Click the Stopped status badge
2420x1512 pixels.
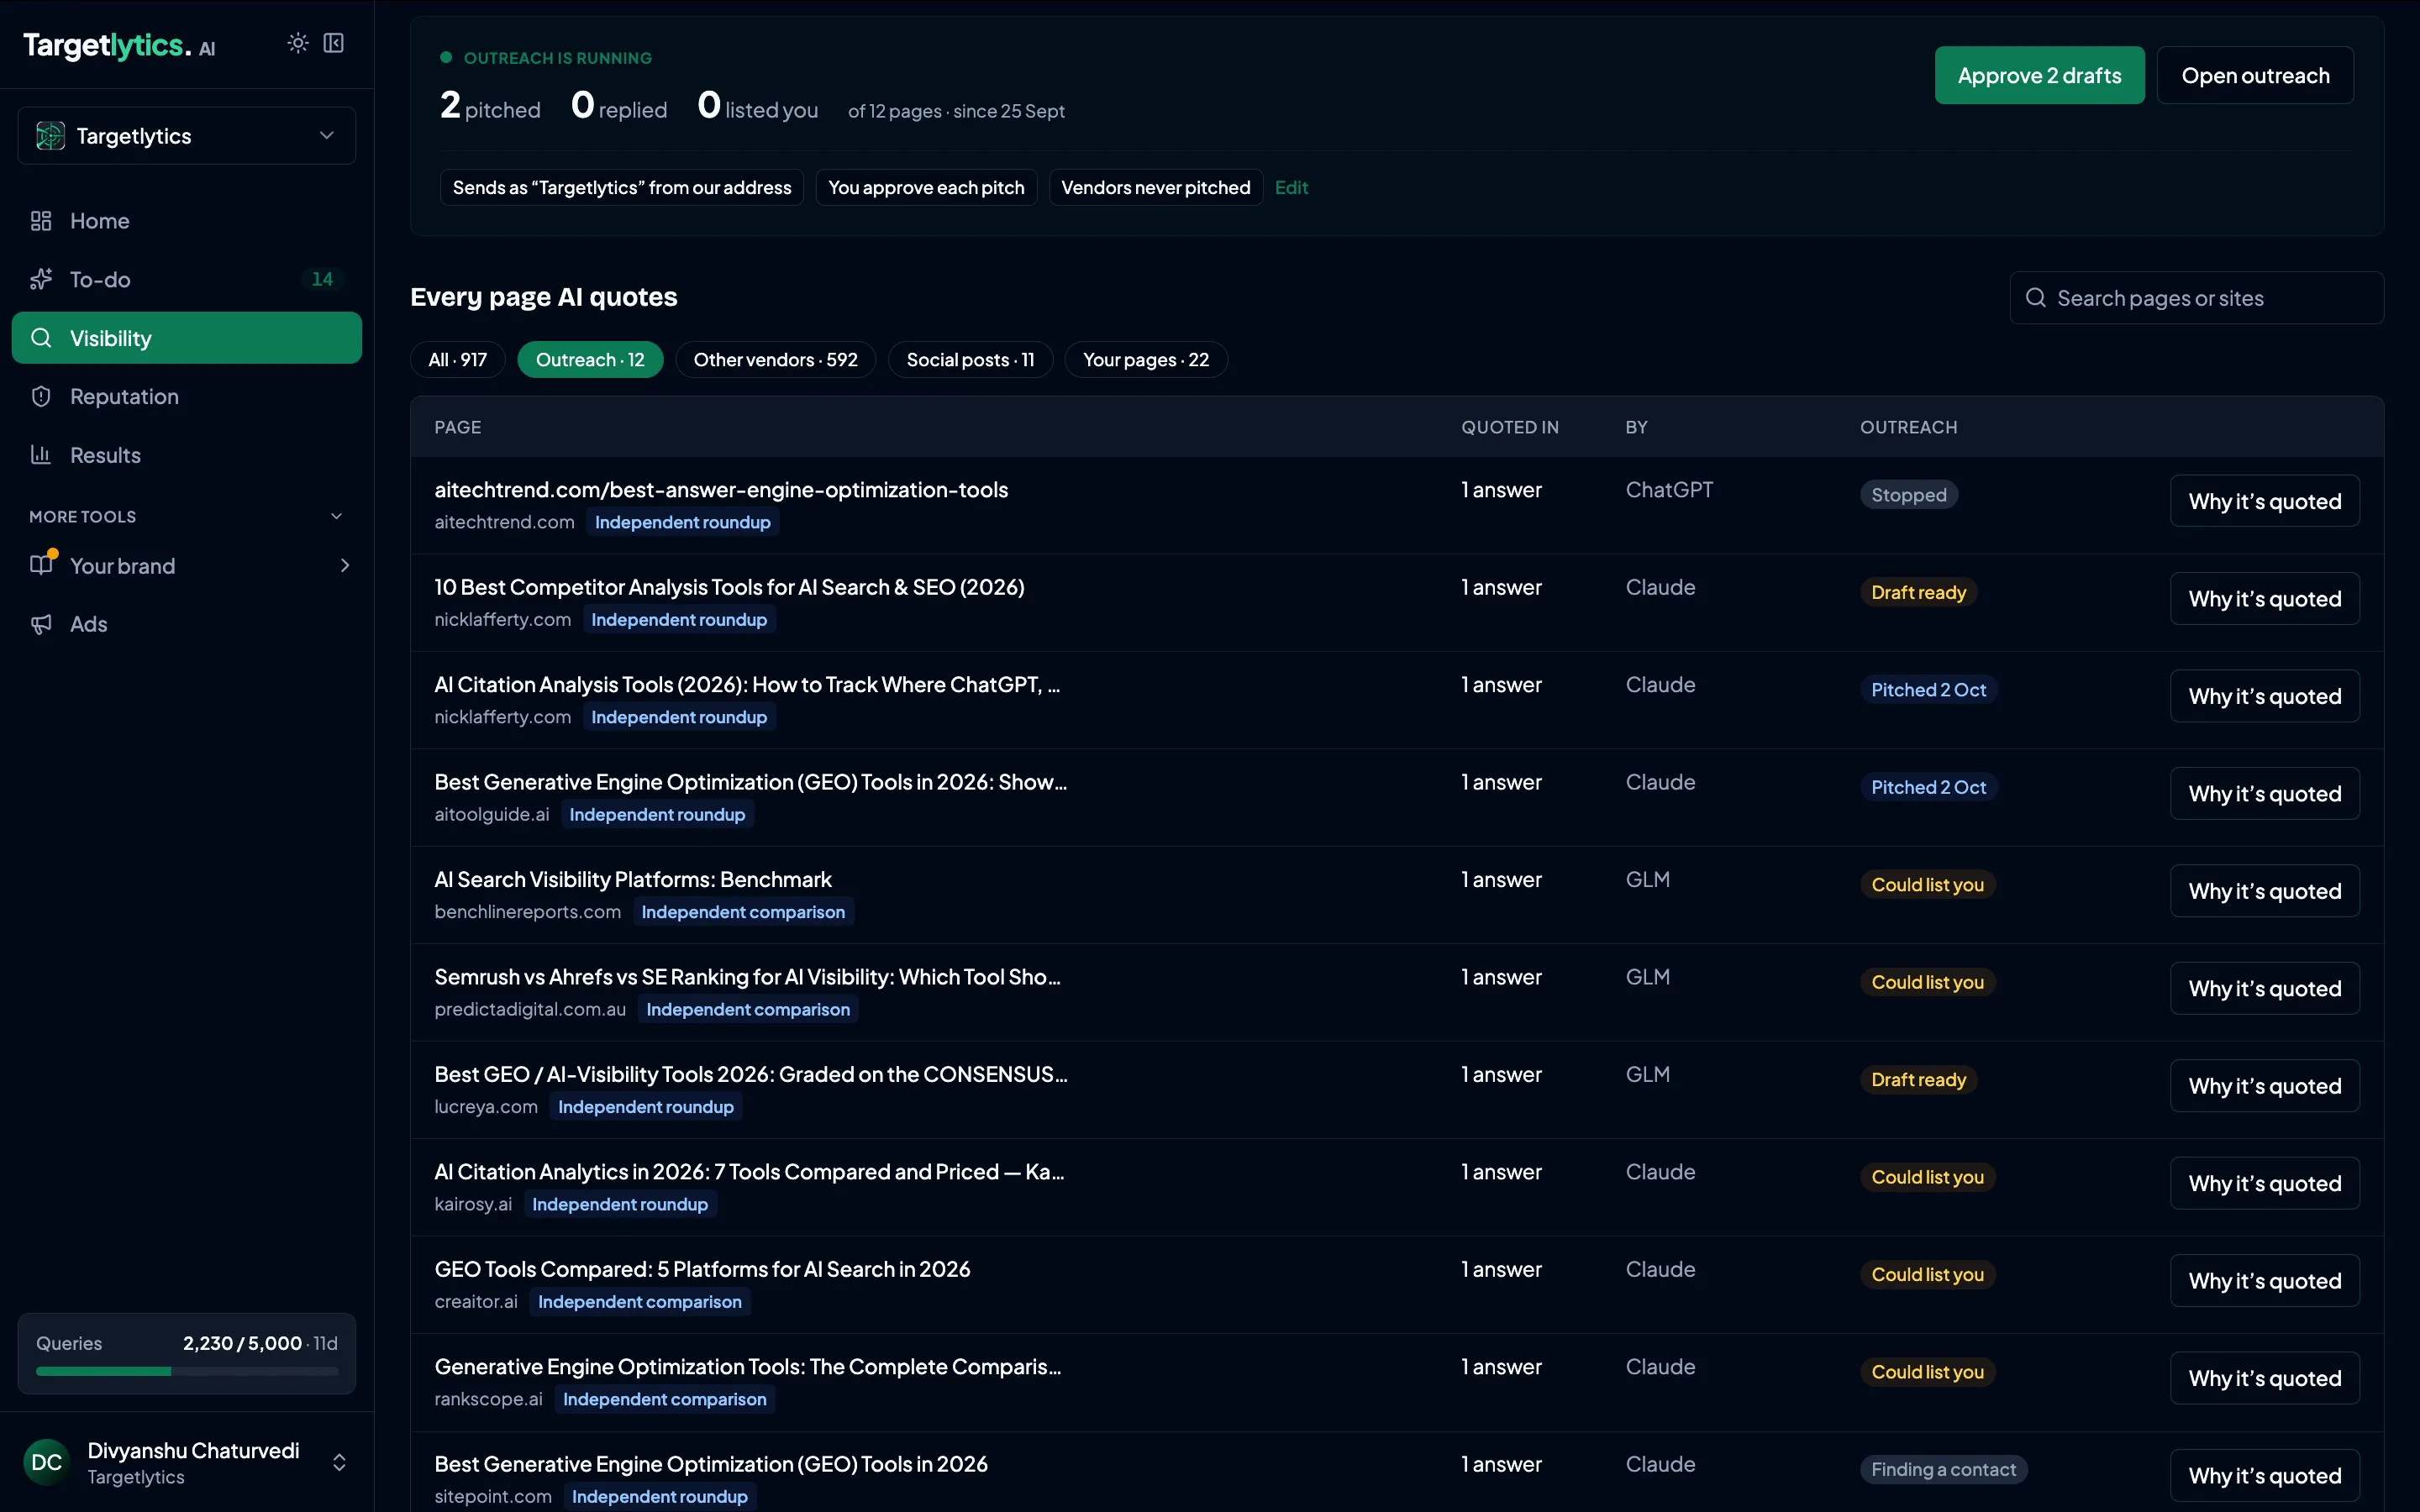tap(1908, 495)
